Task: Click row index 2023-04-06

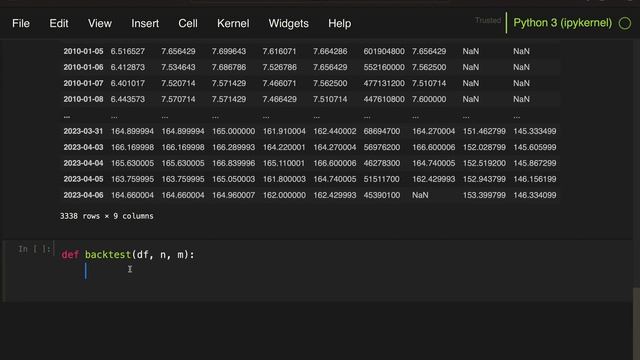Action: point(83,195)
